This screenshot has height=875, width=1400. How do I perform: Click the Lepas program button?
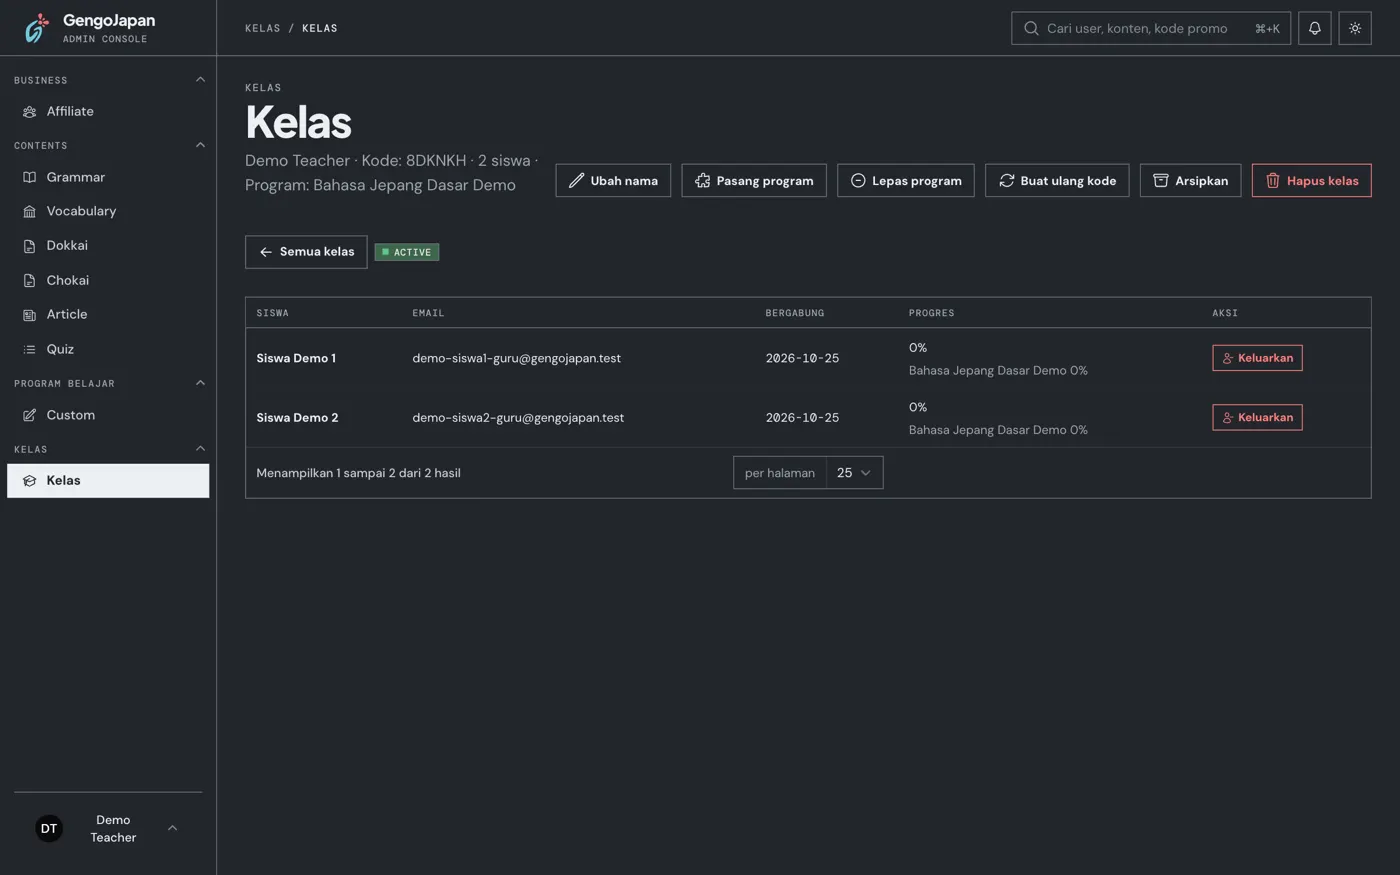pos(905,181)
